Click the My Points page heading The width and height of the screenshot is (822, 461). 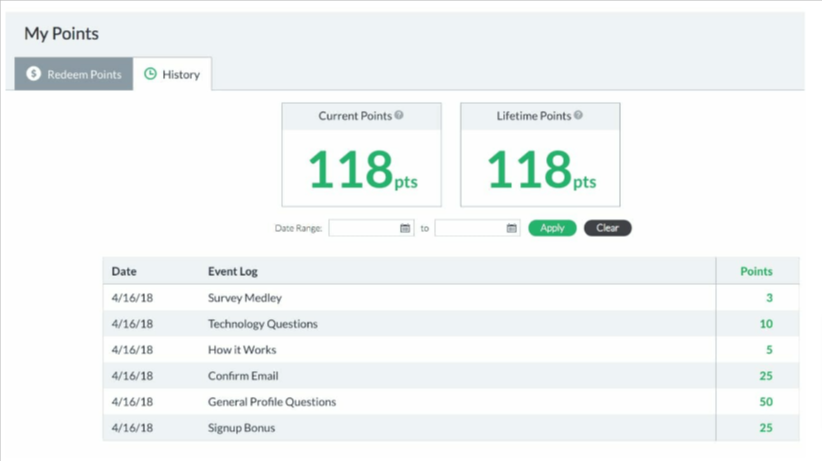point(61,34)
